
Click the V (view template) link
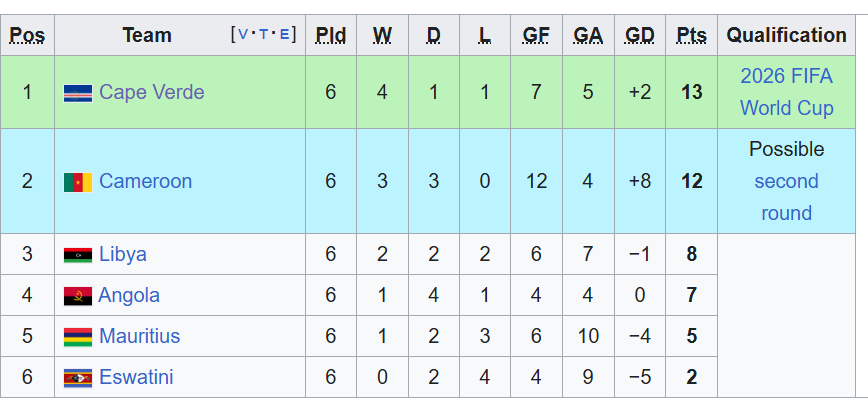[x=244, y=35]
